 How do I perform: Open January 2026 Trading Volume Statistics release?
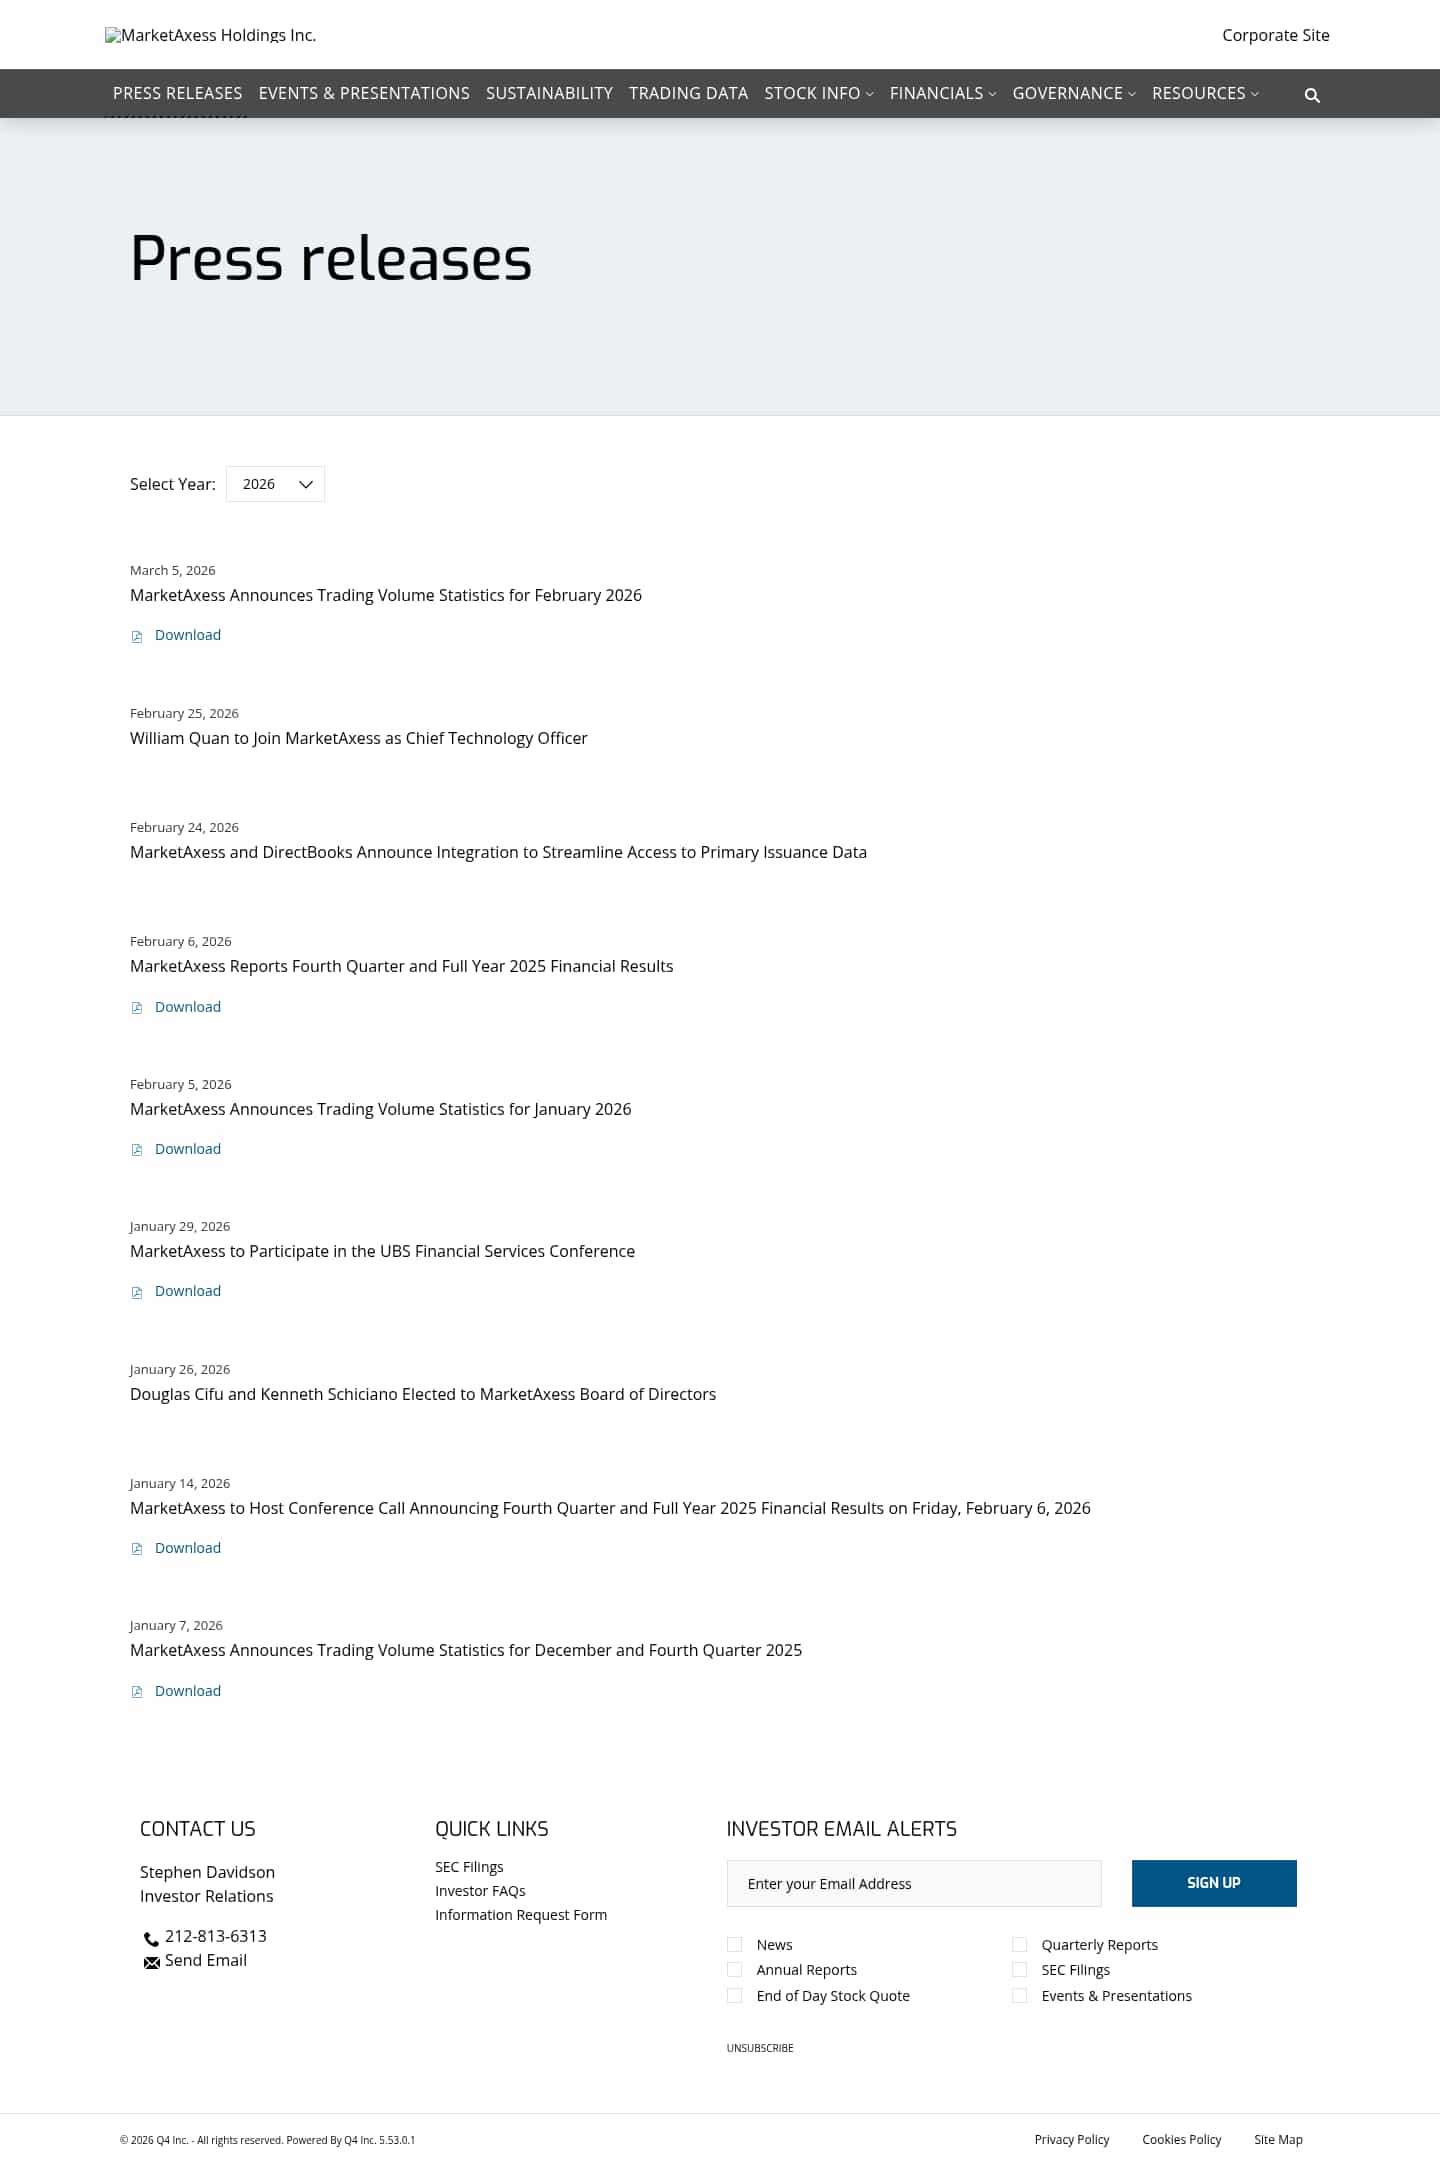[381, 1109]
